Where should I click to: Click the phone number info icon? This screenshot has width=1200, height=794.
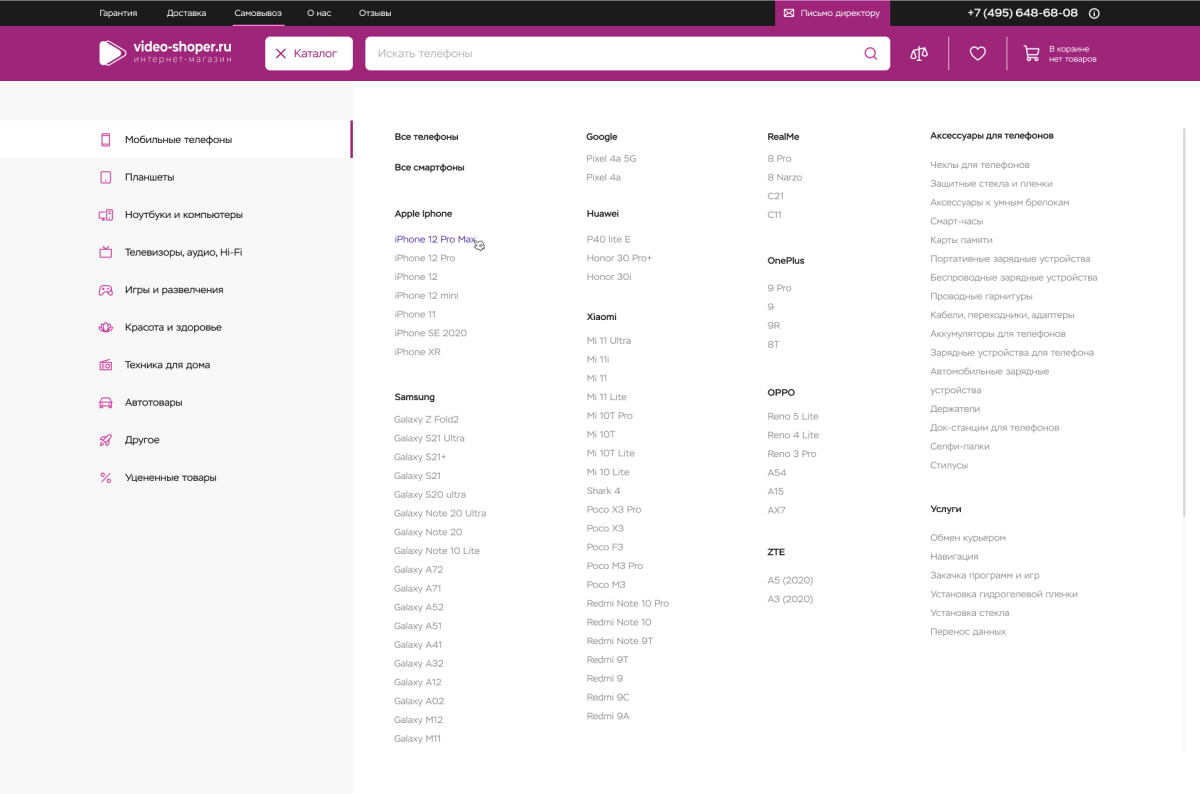pos(1093,14)
